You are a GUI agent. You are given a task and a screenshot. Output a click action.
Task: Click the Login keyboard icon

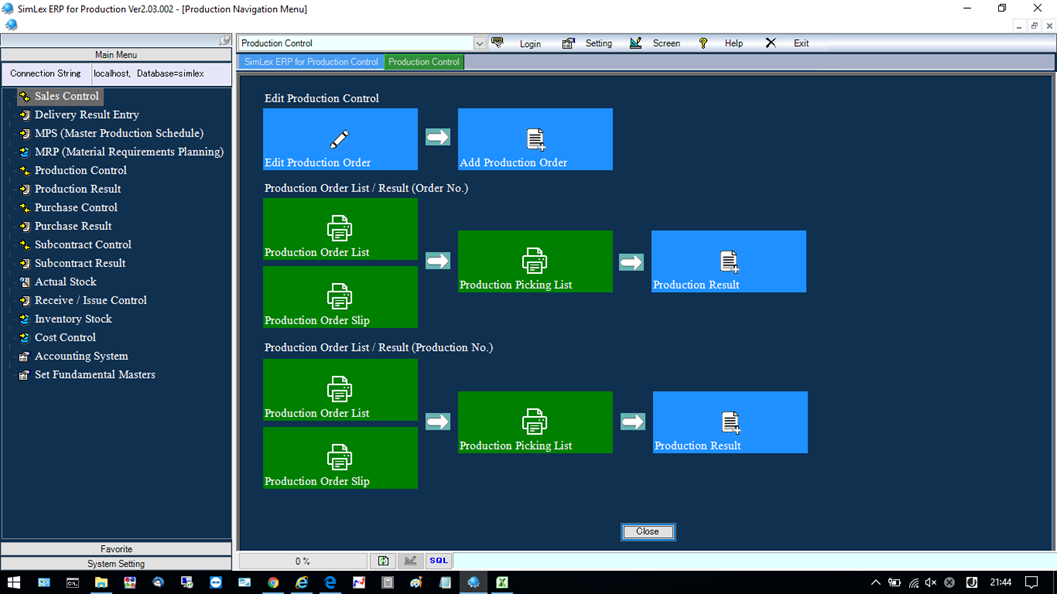[497, 42]
